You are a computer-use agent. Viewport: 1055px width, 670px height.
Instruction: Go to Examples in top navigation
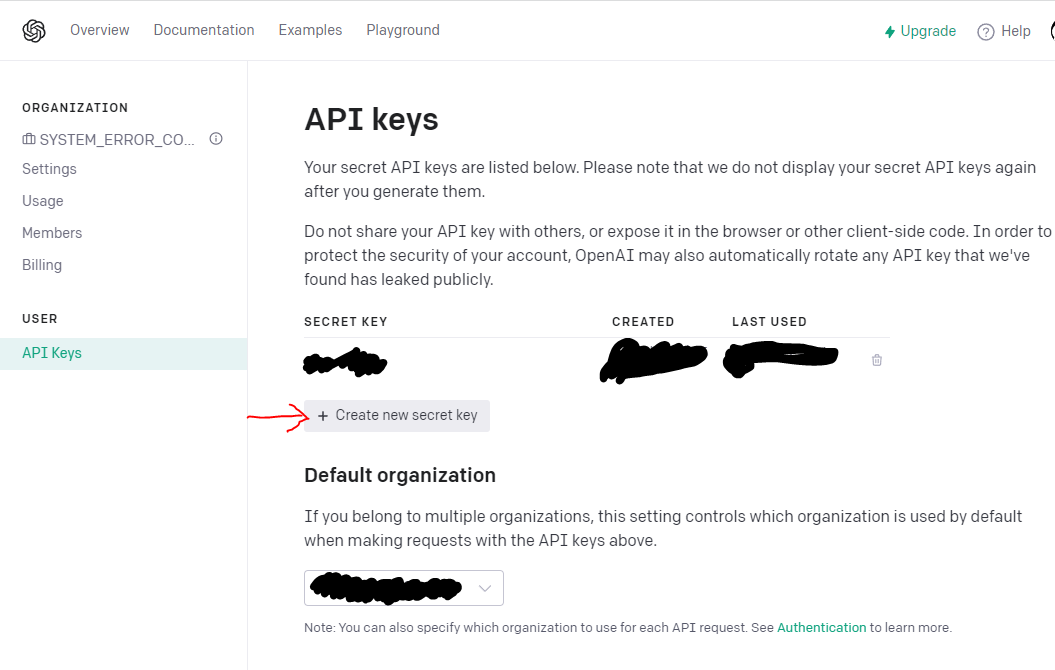click(310, 30)
